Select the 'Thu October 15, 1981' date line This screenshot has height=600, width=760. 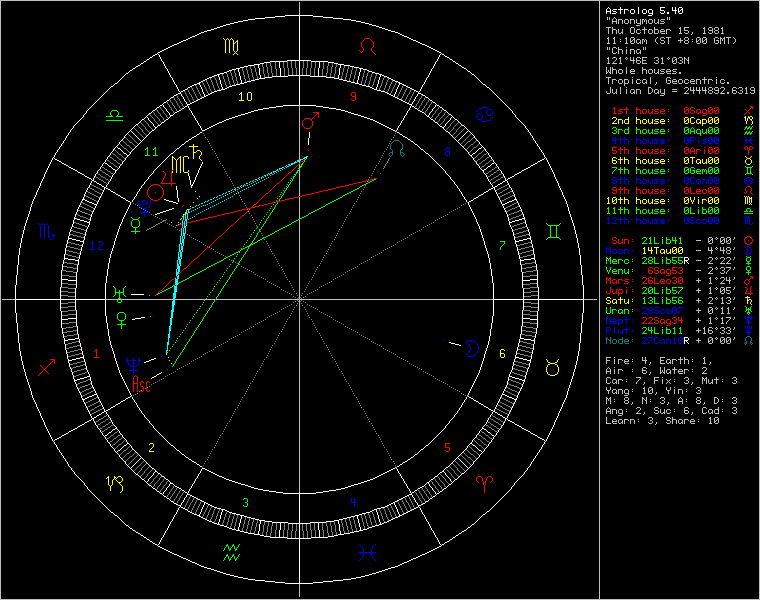click(665, 31)
